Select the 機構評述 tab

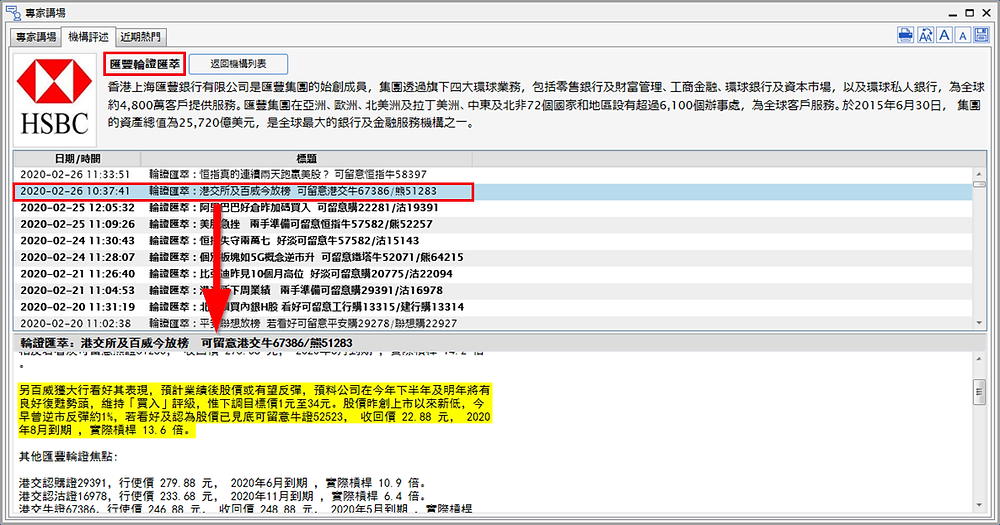click(89, 36)
